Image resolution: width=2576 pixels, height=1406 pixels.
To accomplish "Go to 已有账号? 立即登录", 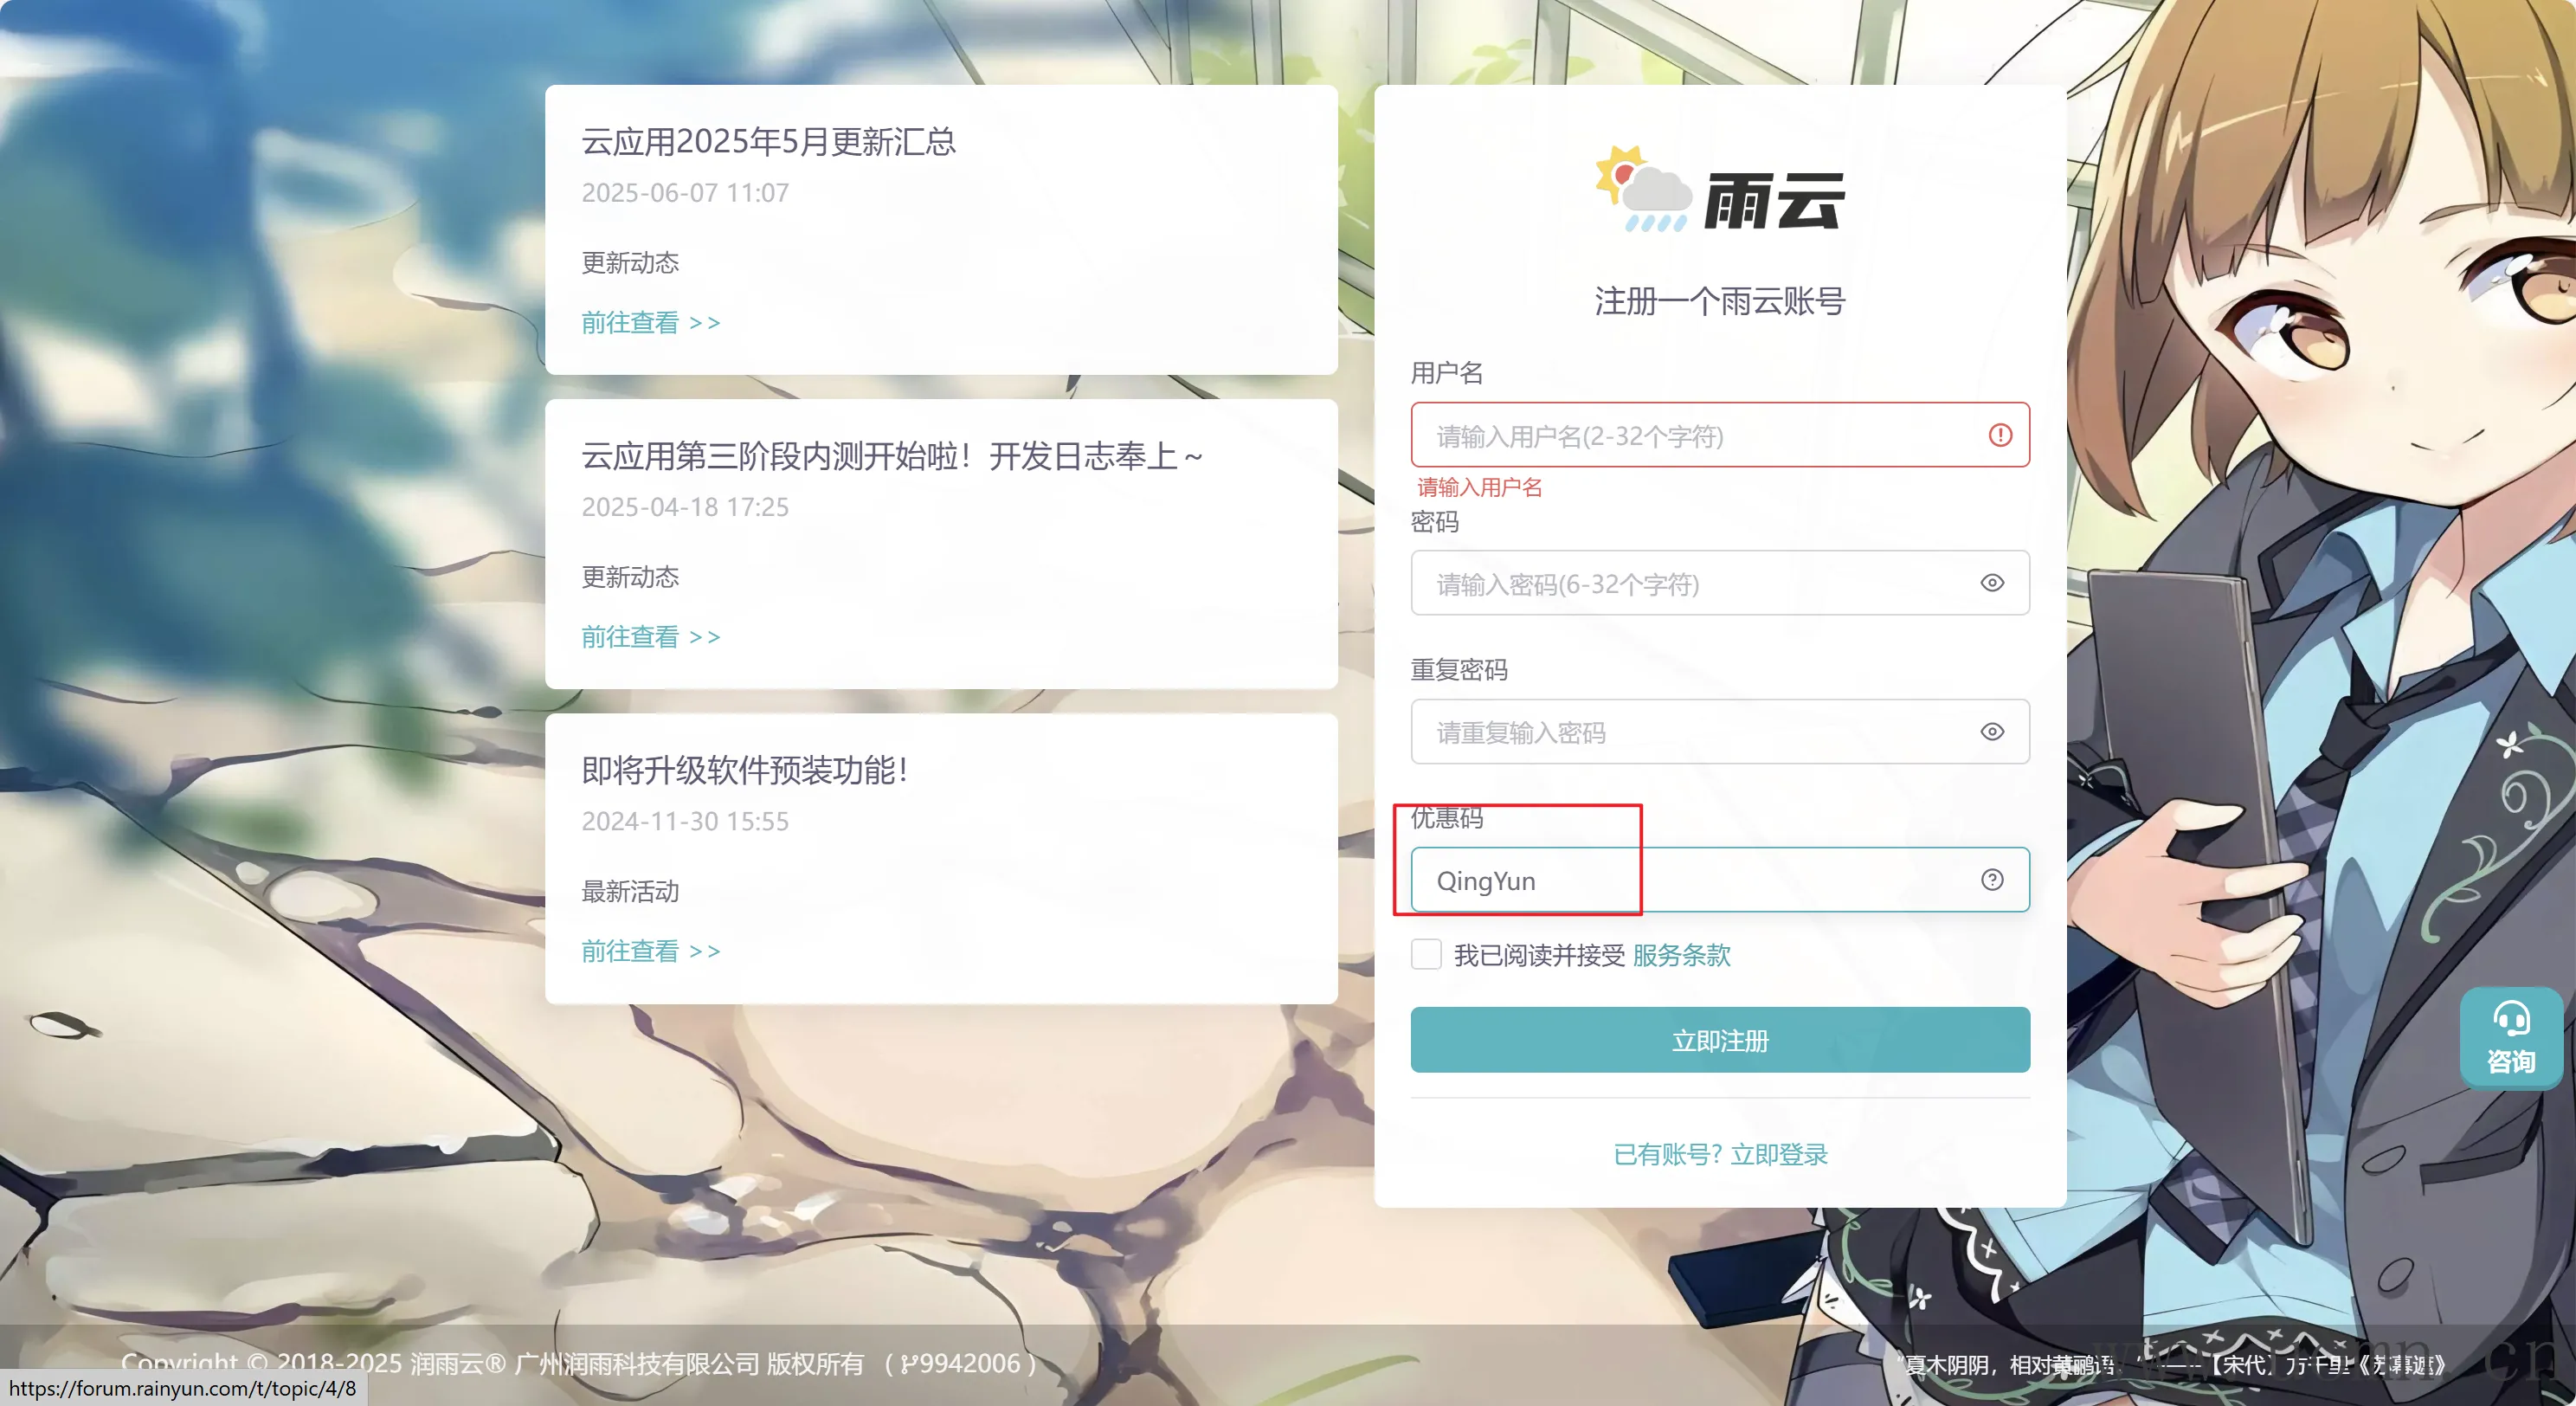I will tap(1720, 1154).
